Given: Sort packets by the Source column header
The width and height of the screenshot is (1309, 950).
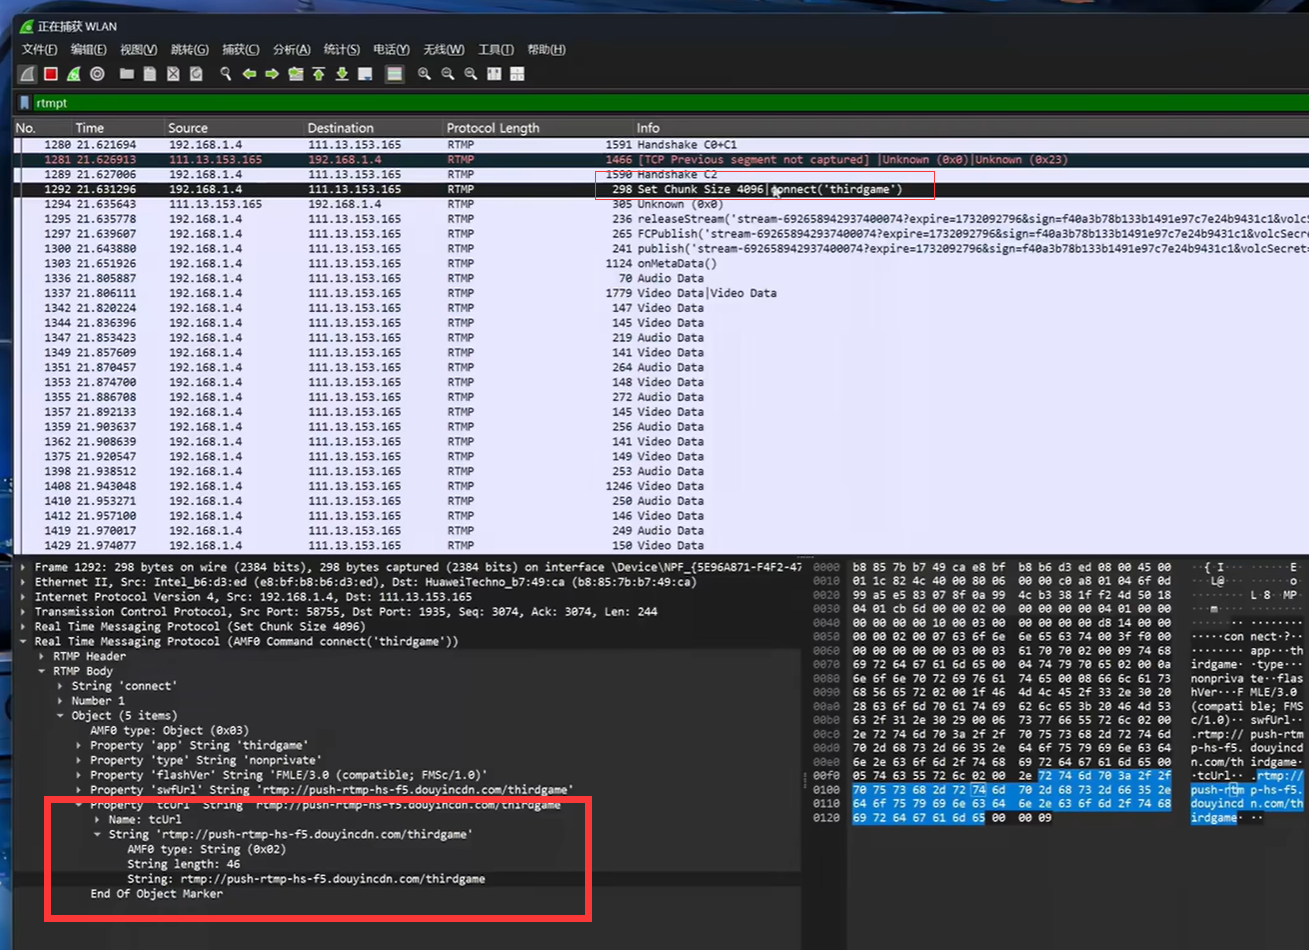Looking at the screenshot, I should click(x=188, y=128).
